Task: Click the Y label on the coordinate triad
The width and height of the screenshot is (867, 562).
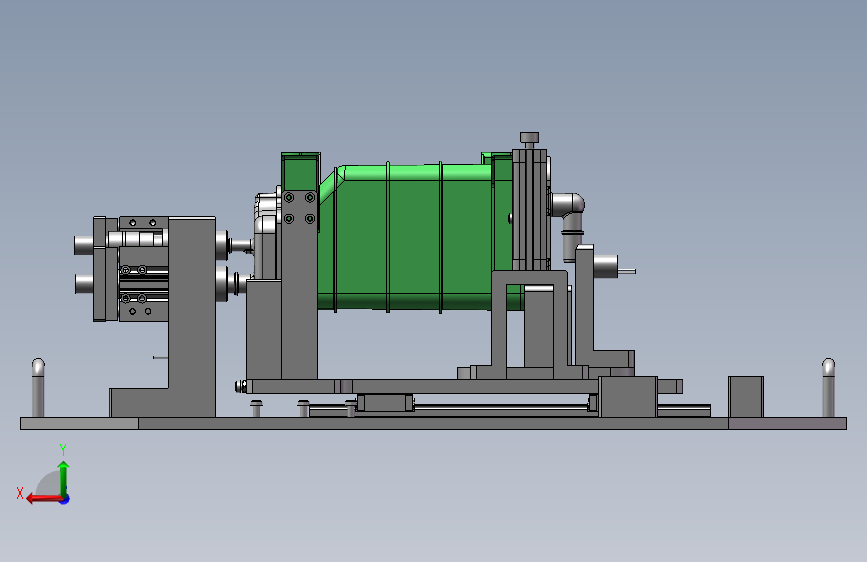Action: (x=63, y=450)
